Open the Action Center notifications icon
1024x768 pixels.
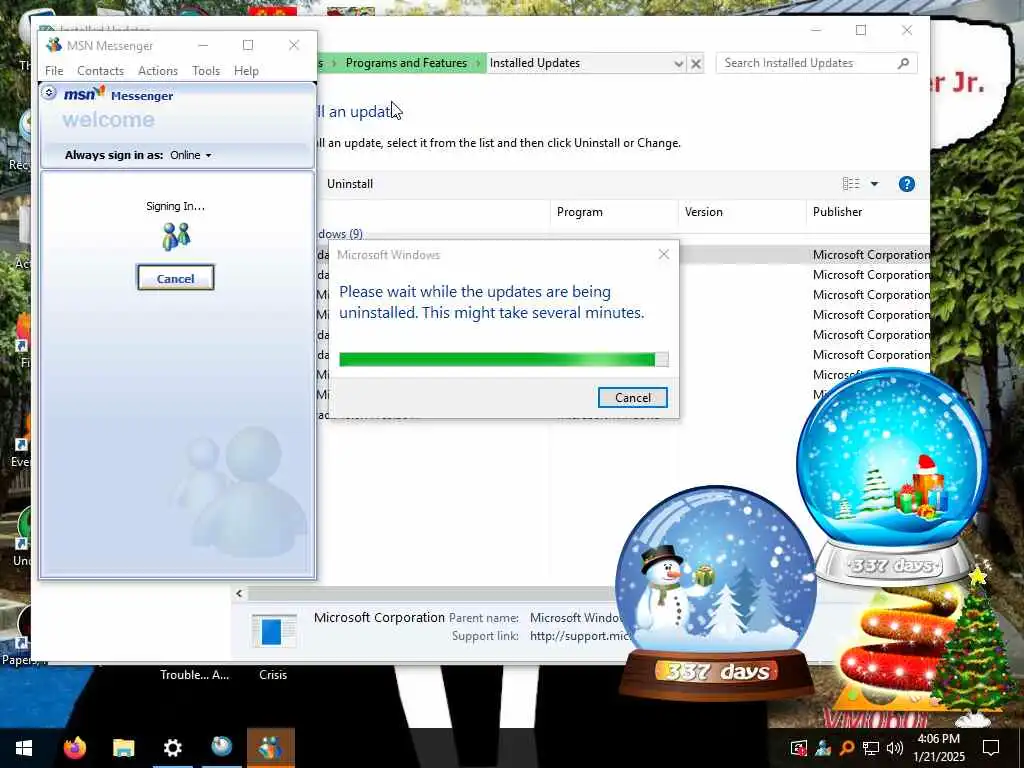[x=991, y=748]
